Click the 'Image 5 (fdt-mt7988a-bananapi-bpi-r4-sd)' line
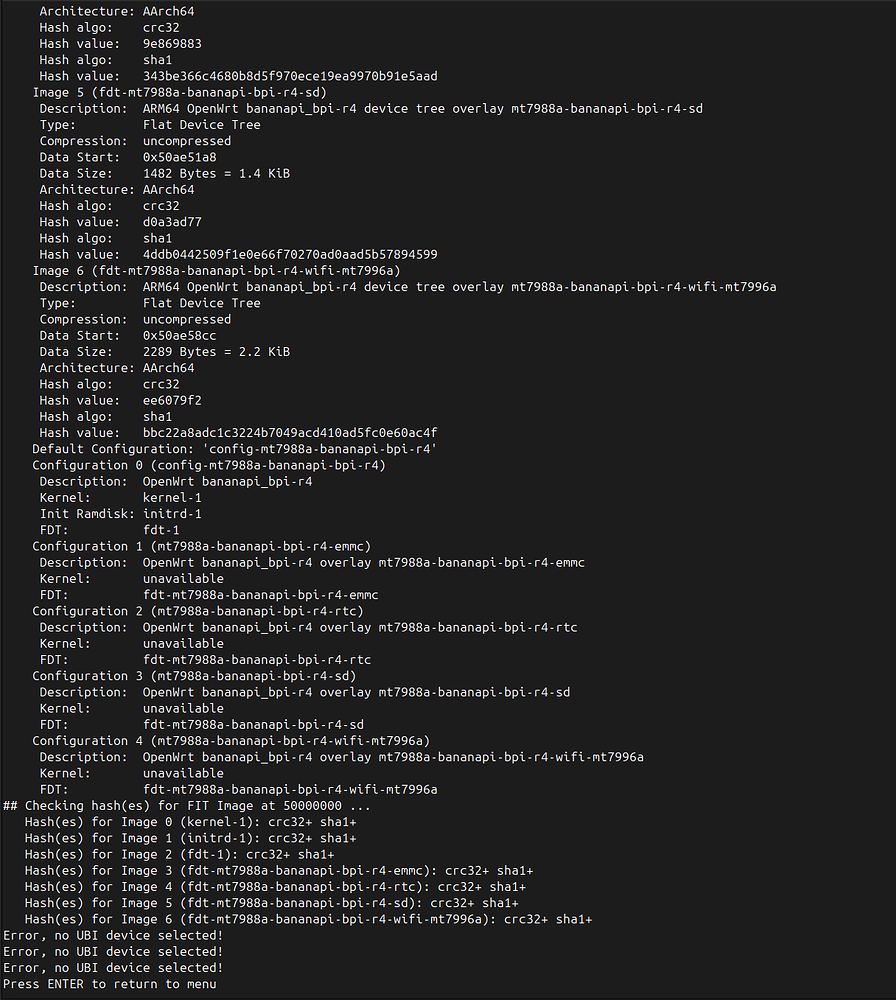This screenshot has height=1000, width=896. [x=179, y=92]
